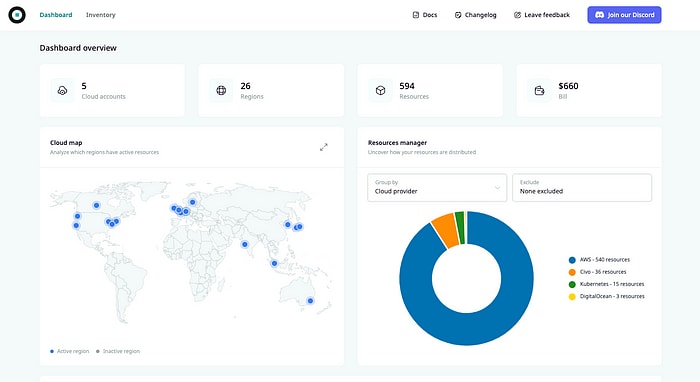This screenshot has height=382, width=700.
Task: Toggle AWS series in chart legend
Action: click(600, 260)
